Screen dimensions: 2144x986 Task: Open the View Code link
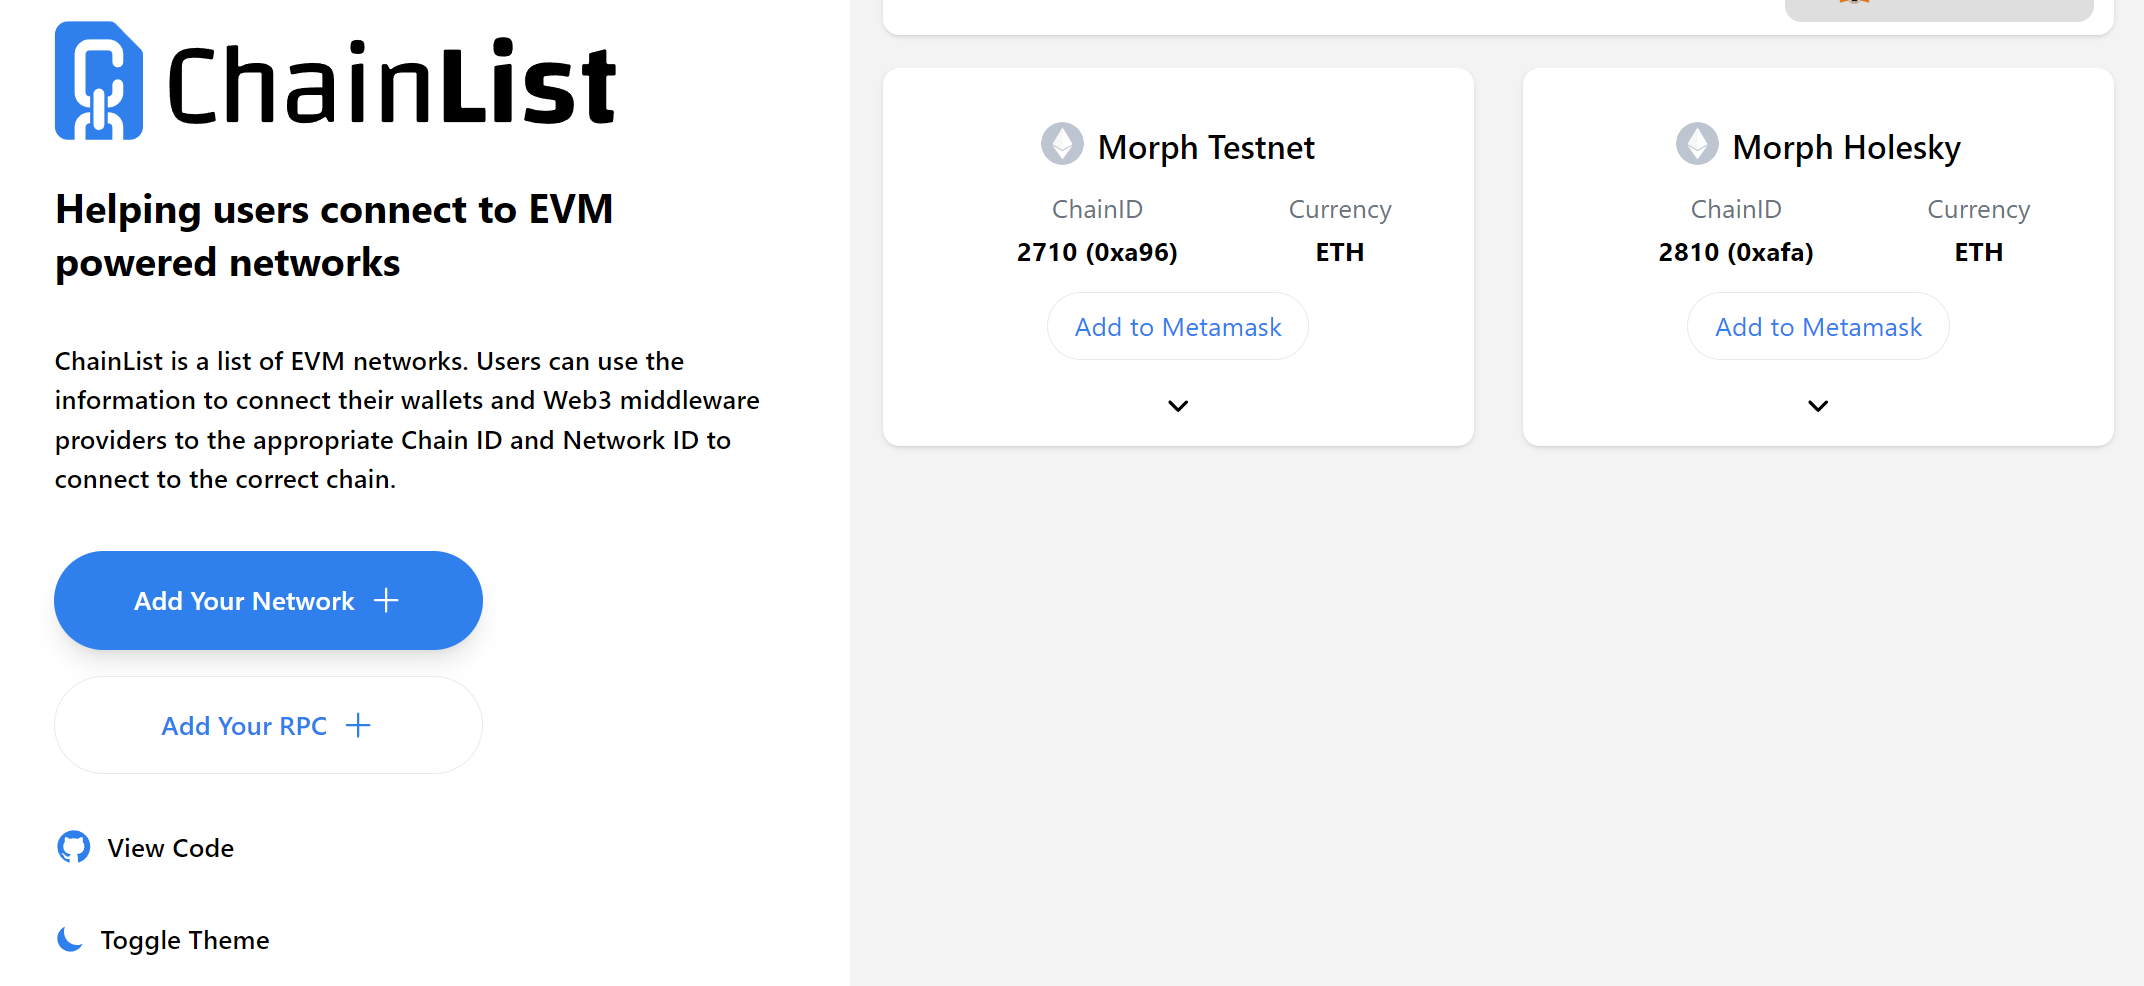[170, 848]
